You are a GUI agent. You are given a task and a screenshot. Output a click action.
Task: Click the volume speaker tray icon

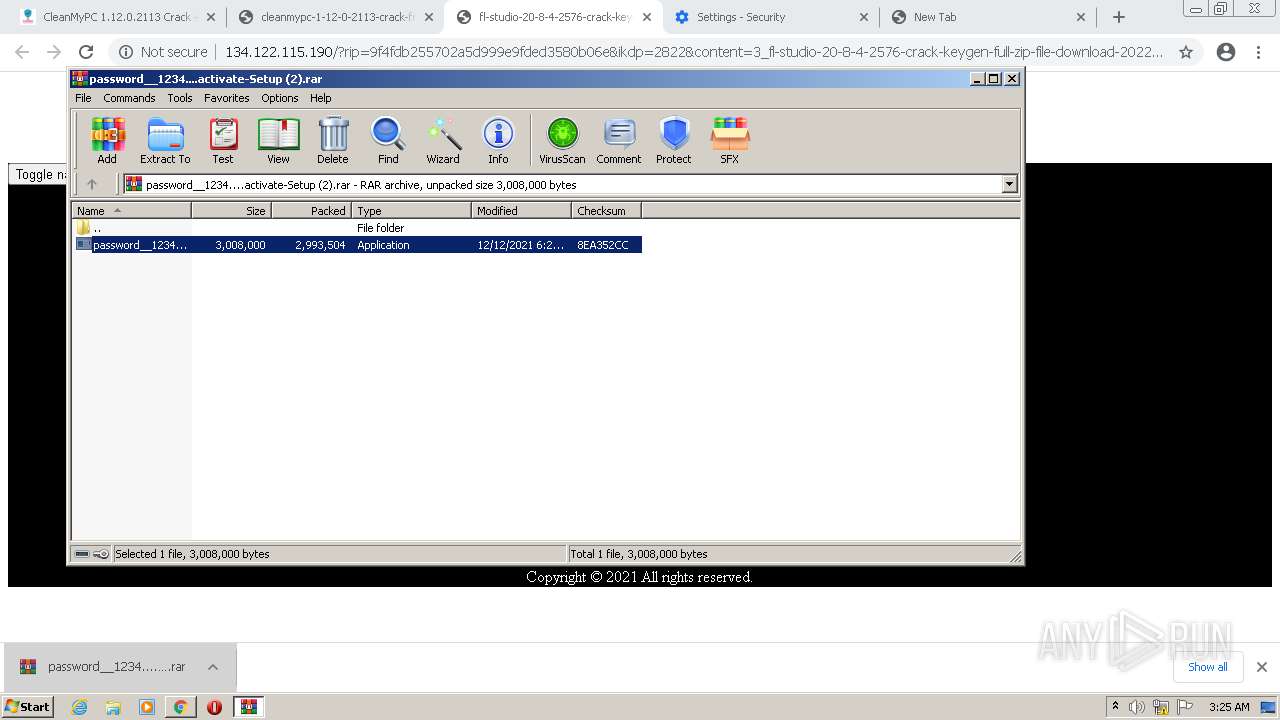(1137, 707)
